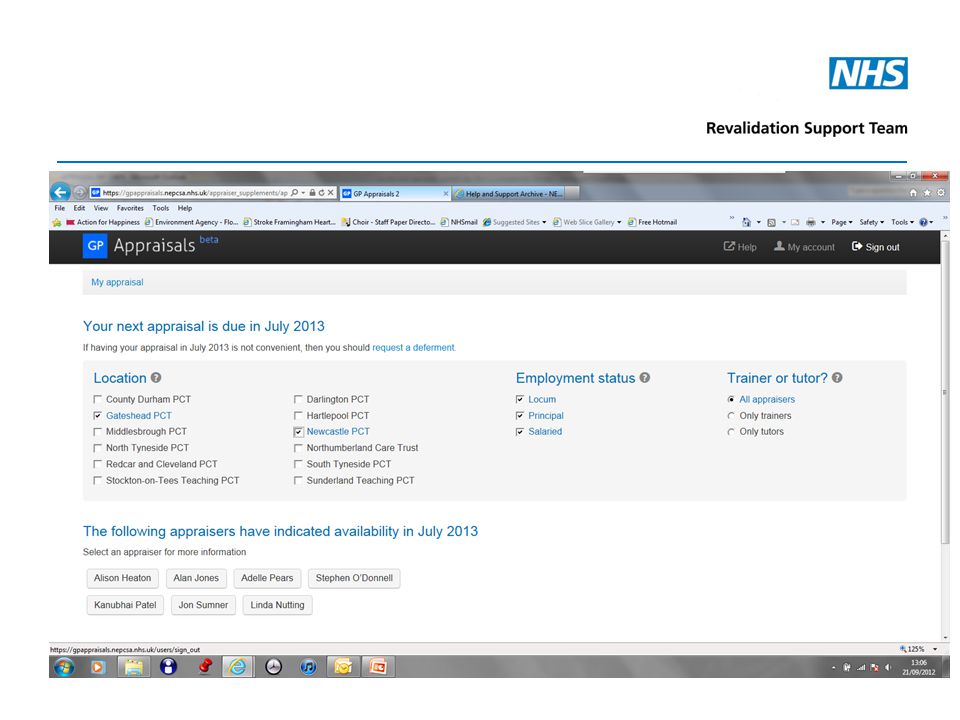
Task: Switch to GP Appraisals 2 tab
Action: pos(395,193)
